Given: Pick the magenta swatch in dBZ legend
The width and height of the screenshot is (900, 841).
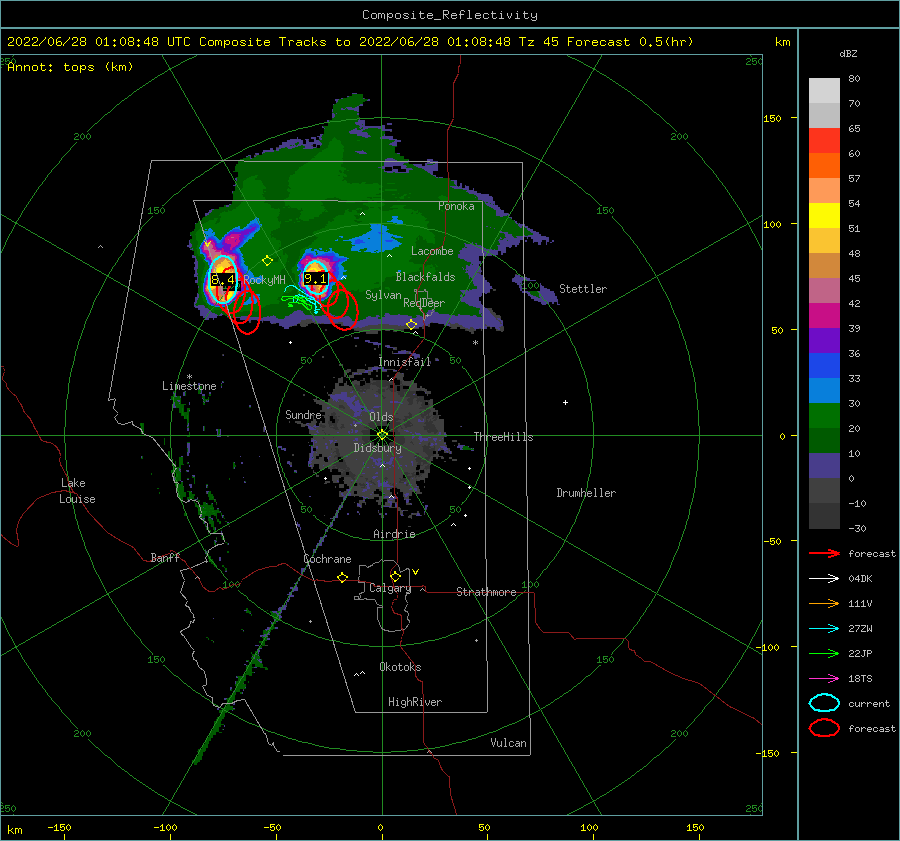Looking at the screenshot, I should (824, 316).
